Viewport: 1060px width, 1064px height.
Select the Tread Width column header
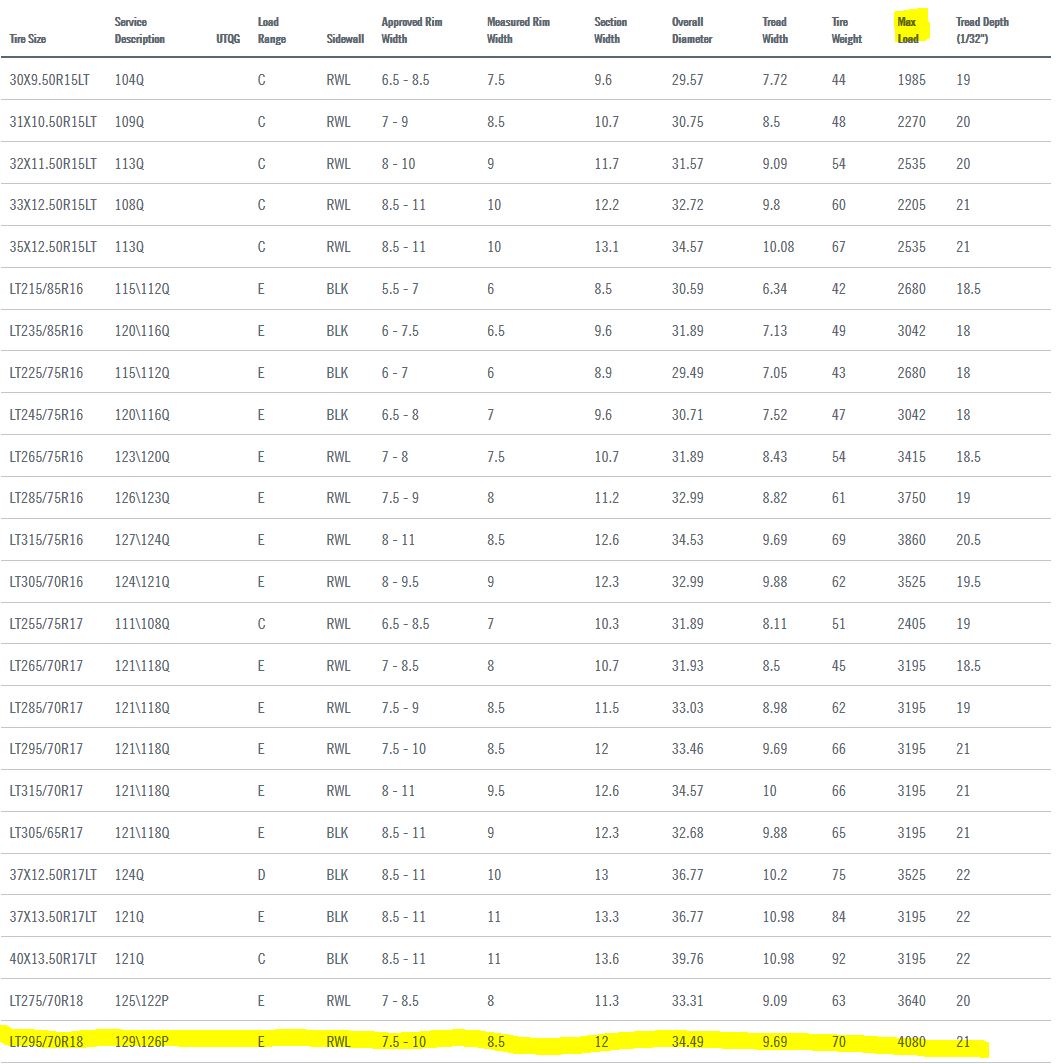pos(775,30)
